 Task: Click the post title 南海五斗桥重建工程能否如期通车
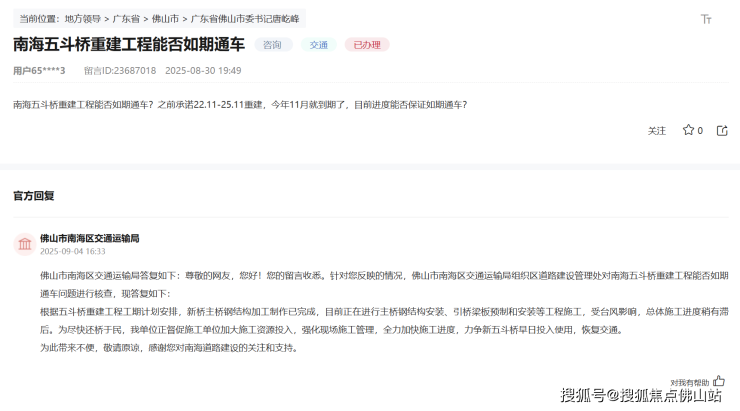click(x=128, y=45)
